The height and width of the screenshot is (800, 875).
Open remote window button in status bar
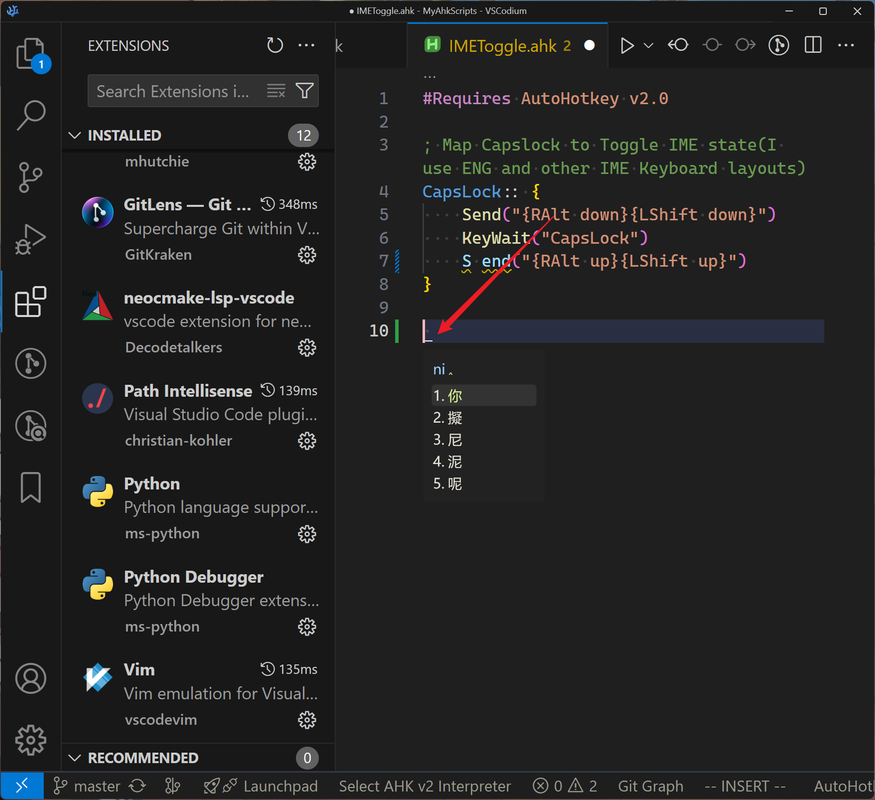tap(22, 786)
